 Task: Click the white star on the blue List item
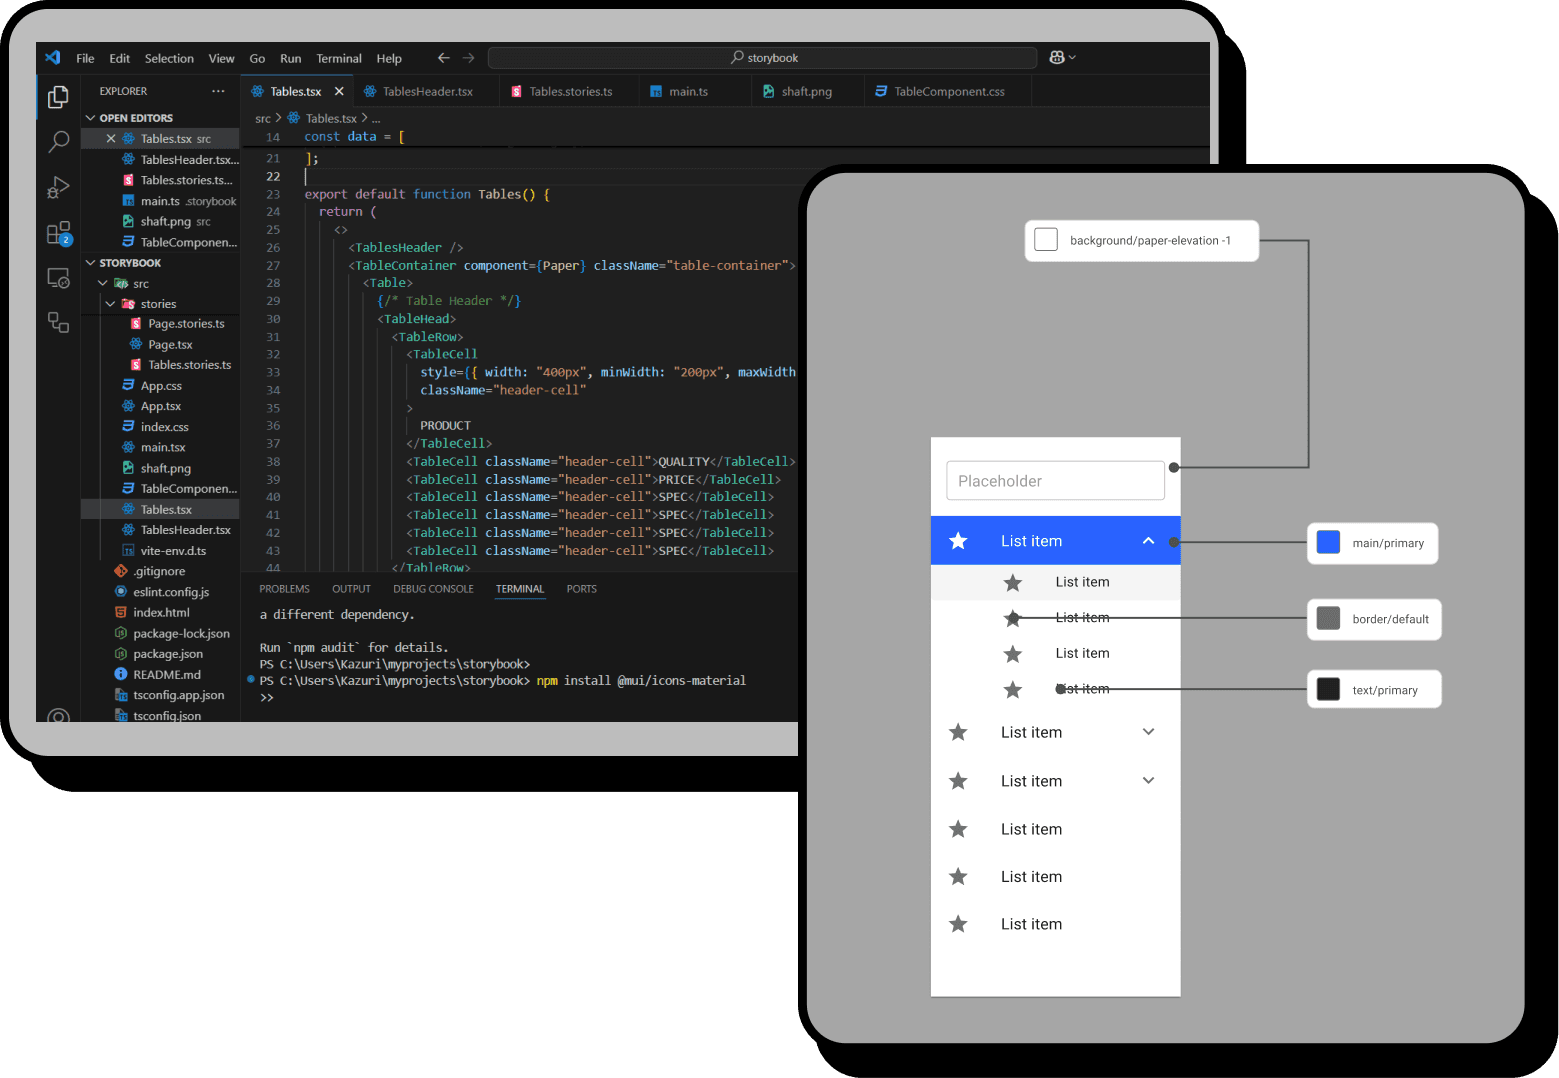(958, 541)
